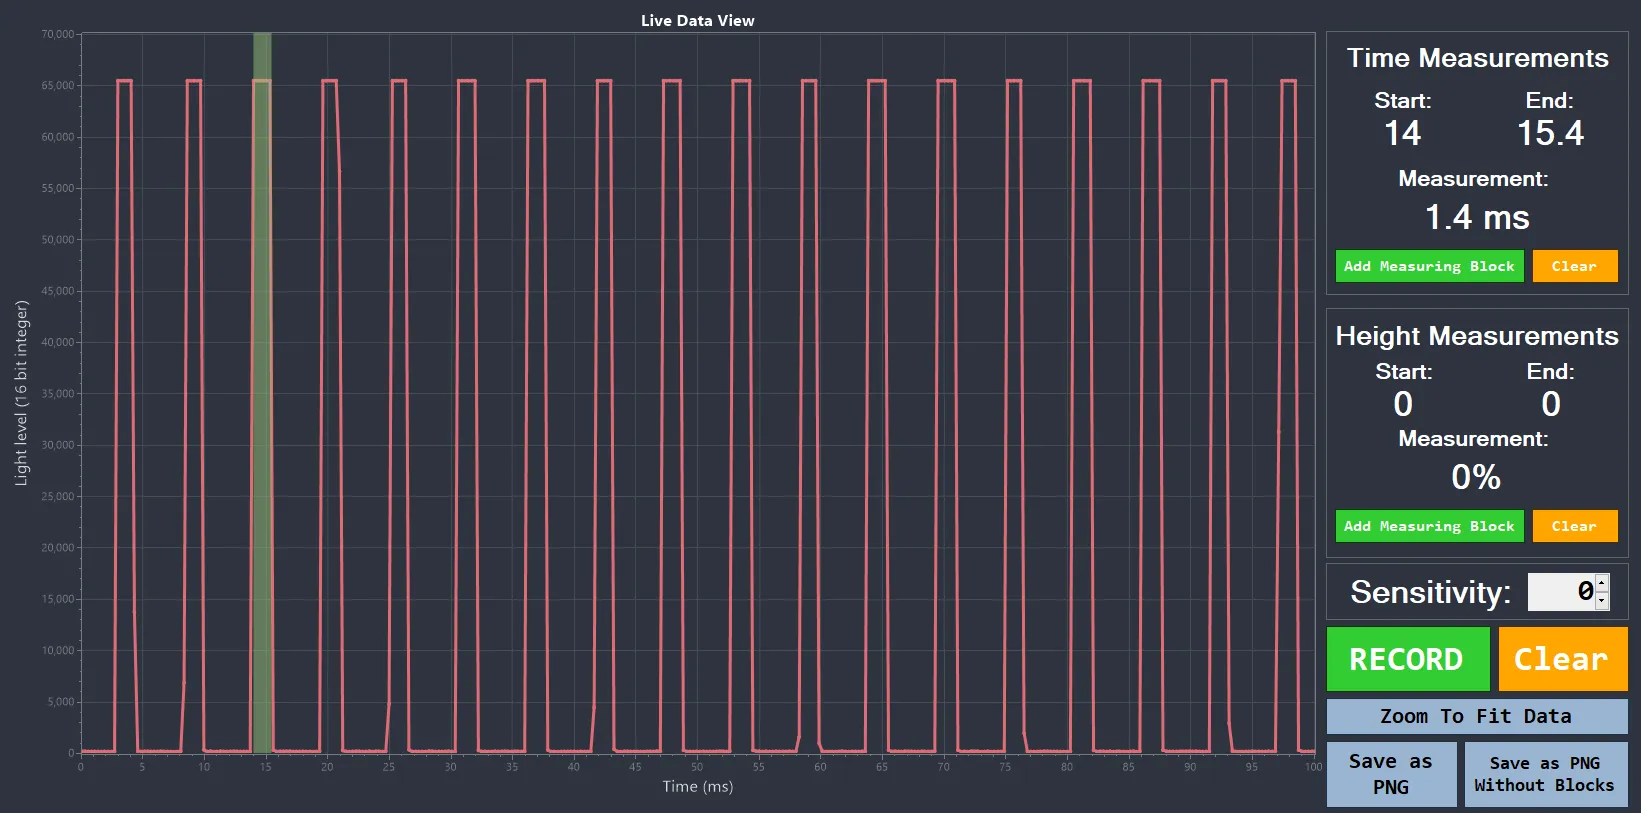
Task: Decrease Sensitivity using the down arrow
Action: [1602, 601]
